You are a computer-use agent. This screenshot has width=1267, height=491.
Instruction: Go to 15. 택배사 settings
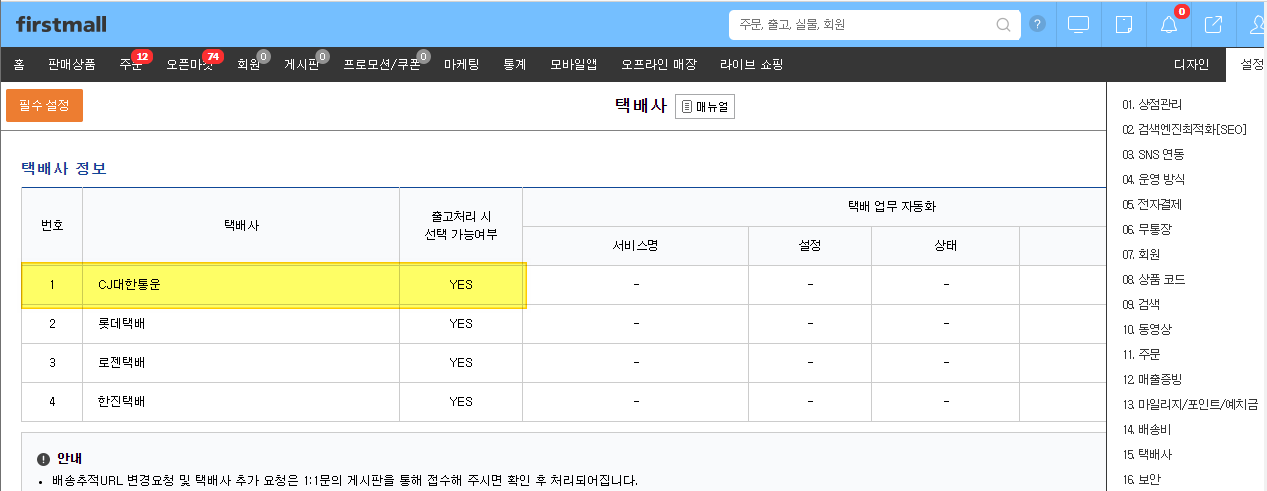click(x=1146, y=454)
